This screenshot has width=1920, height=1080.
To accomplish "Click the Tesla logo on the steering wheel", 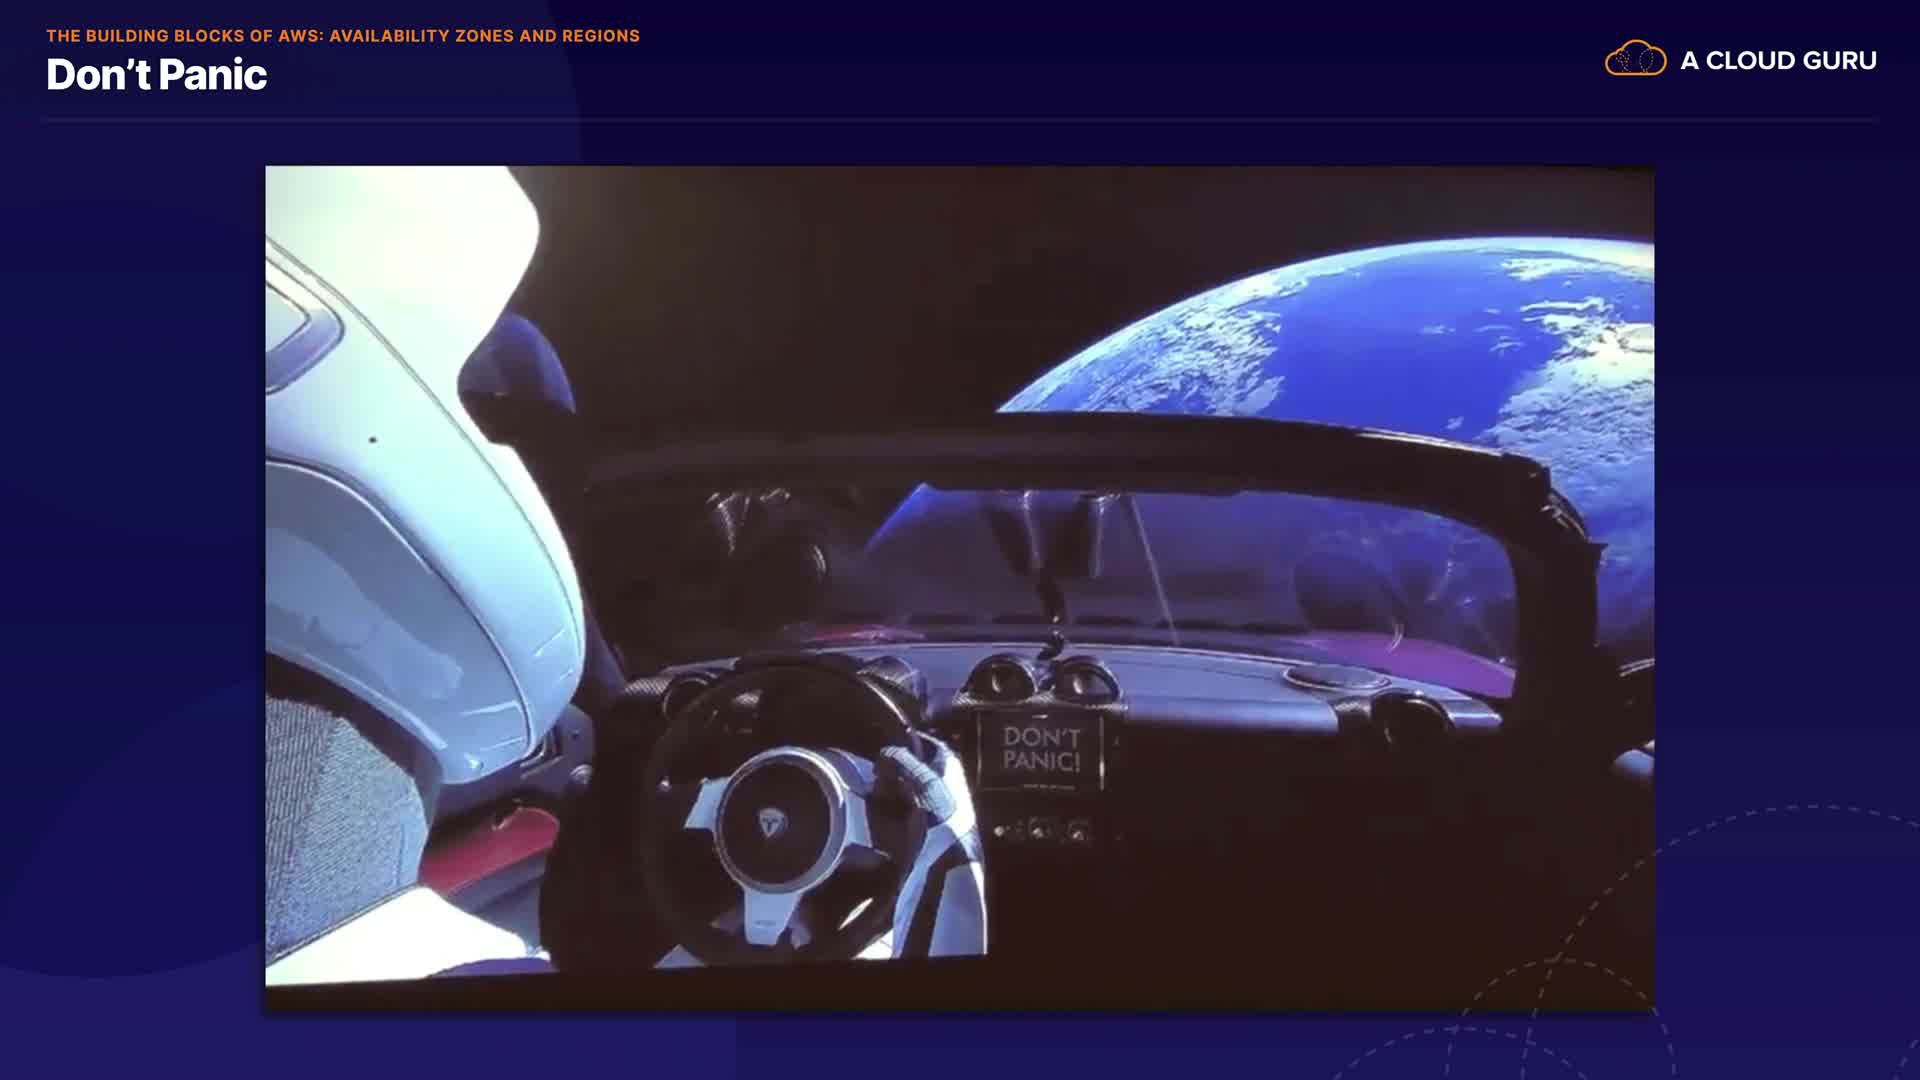I will 771,823.
